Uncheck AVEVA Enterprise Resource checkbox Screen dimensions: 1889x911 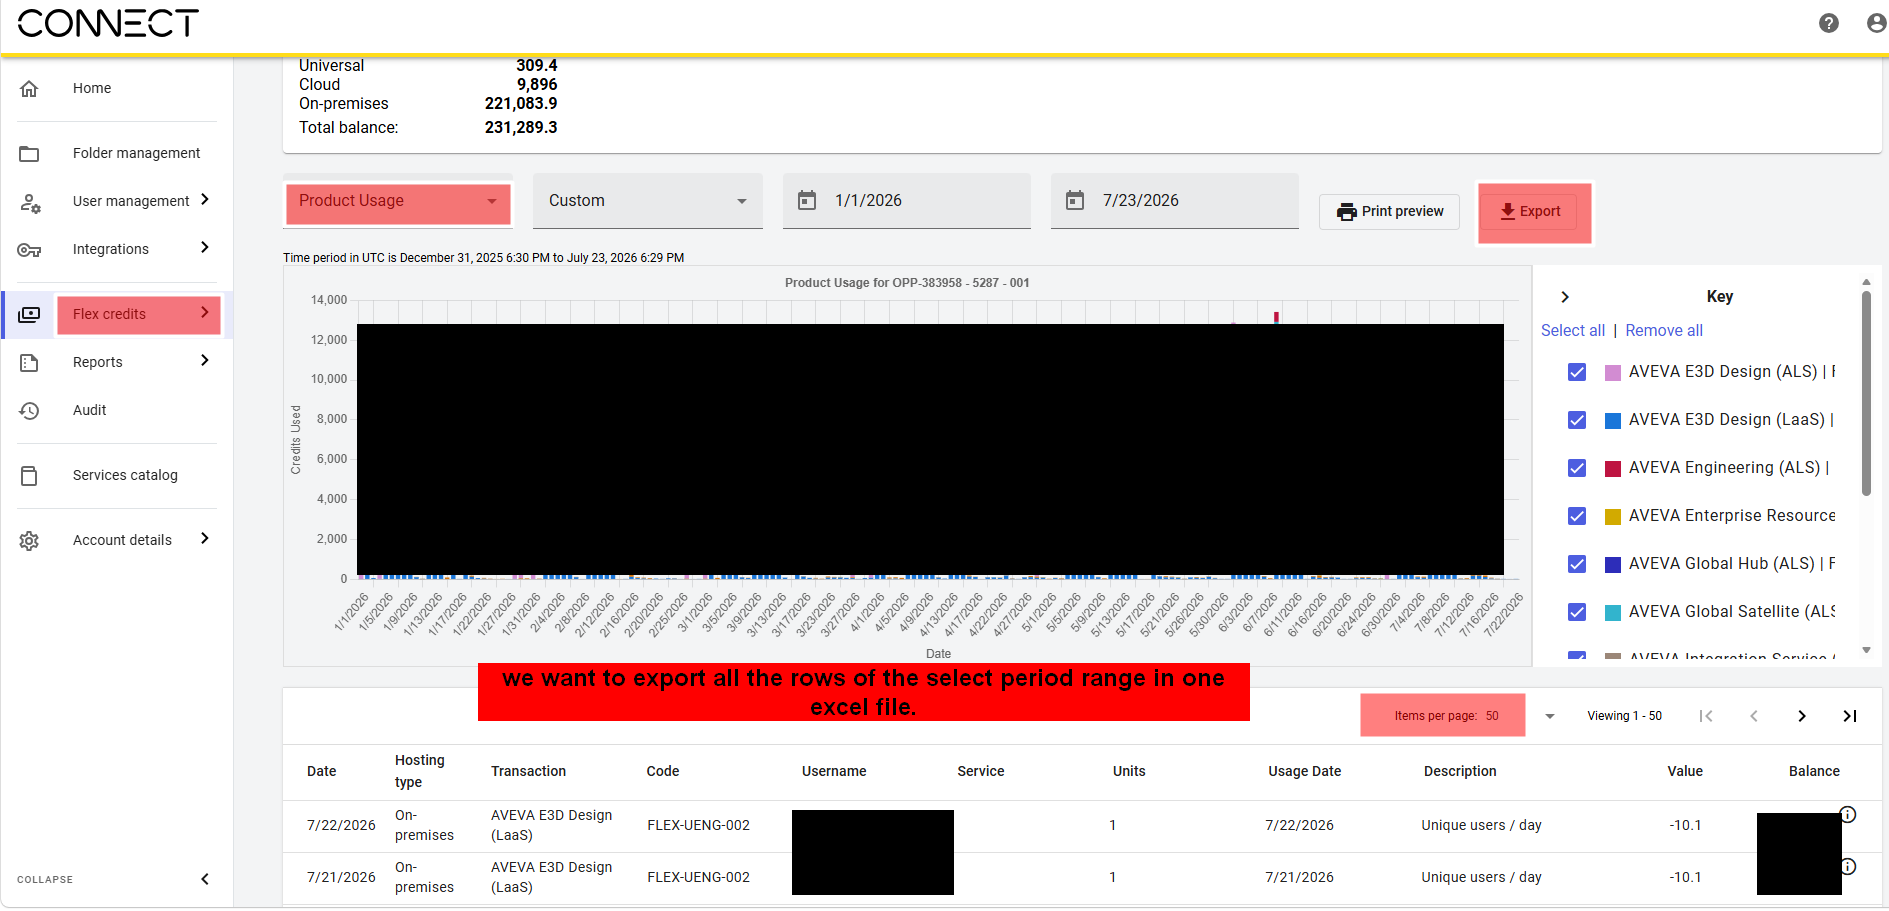coord(1577,516)
